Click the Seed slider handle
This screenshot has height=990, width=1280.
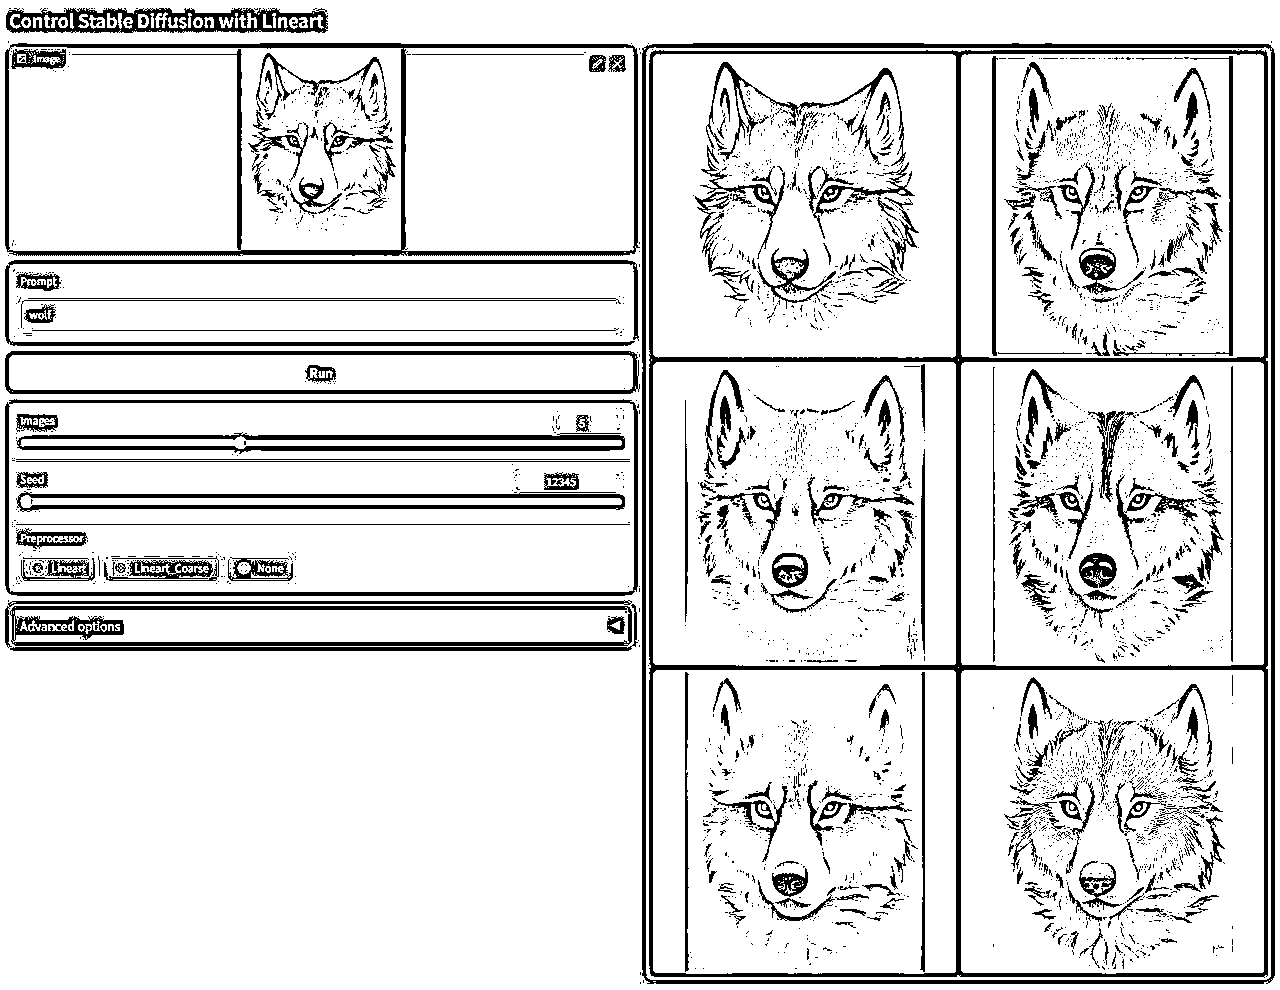[x=26, y=501]
